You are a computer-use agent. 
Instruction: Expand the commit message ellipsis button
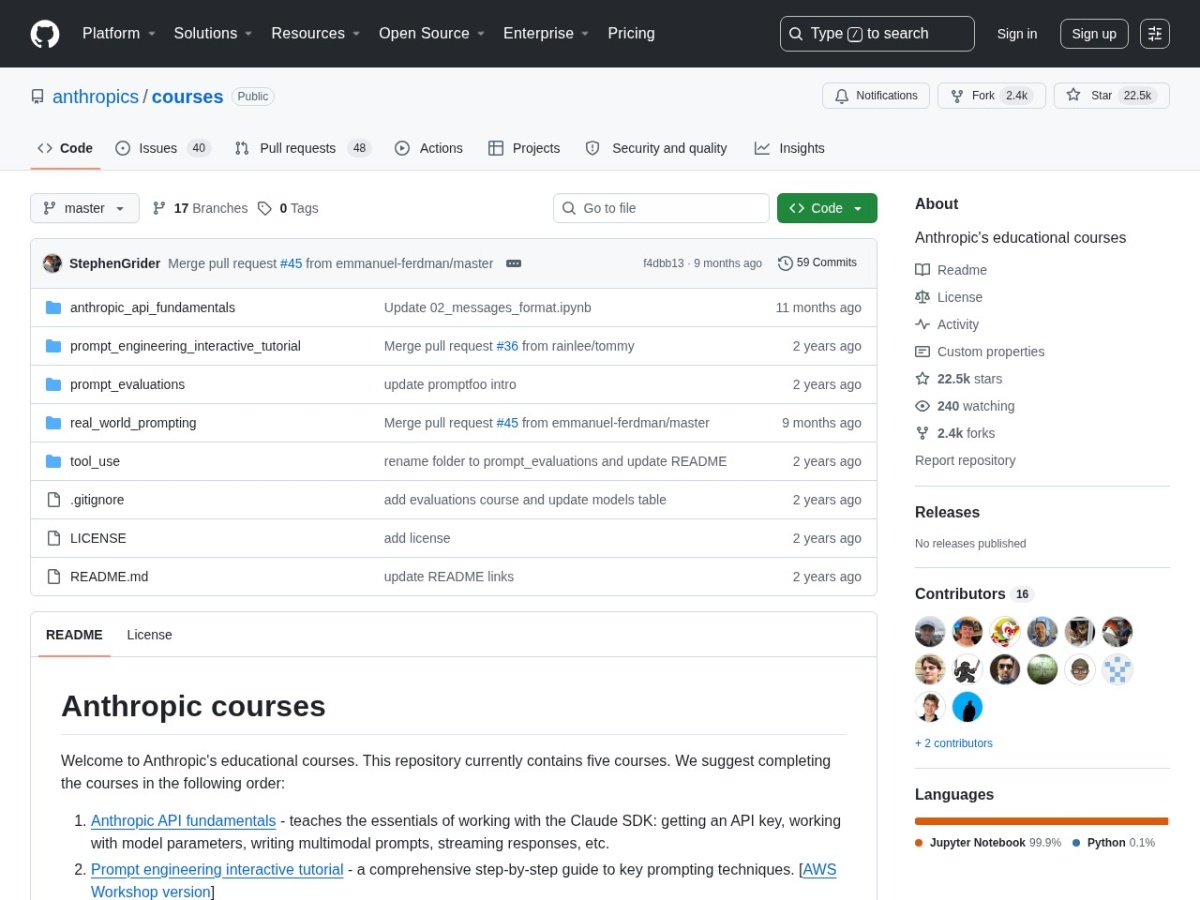tap(514, 263)
